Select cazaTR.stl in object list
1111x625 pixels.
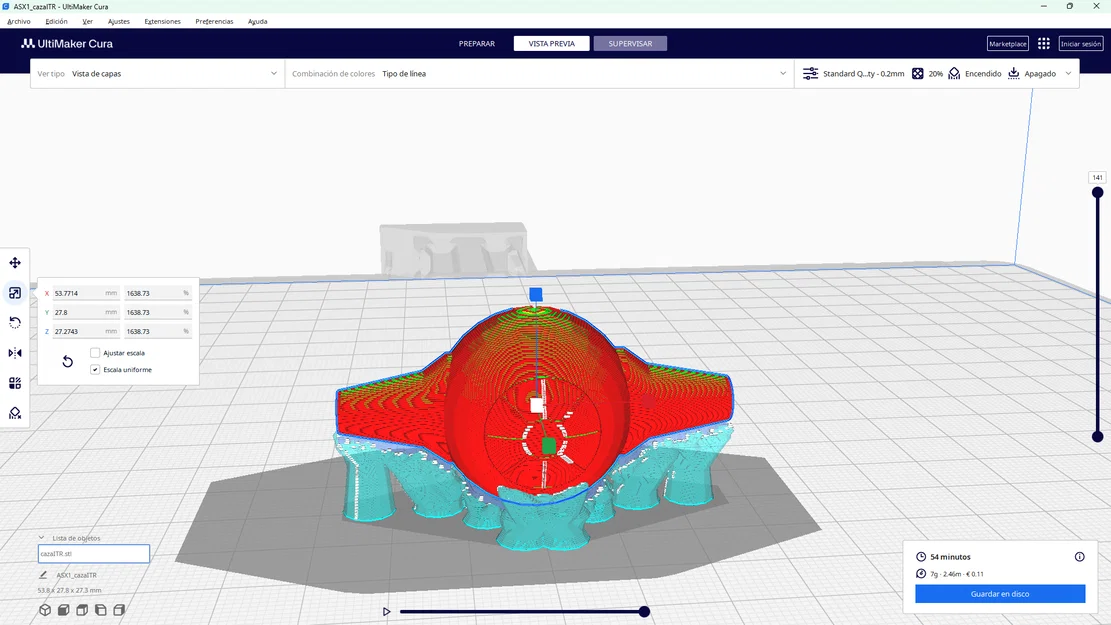pyautogui.click(x=94, y=553)
